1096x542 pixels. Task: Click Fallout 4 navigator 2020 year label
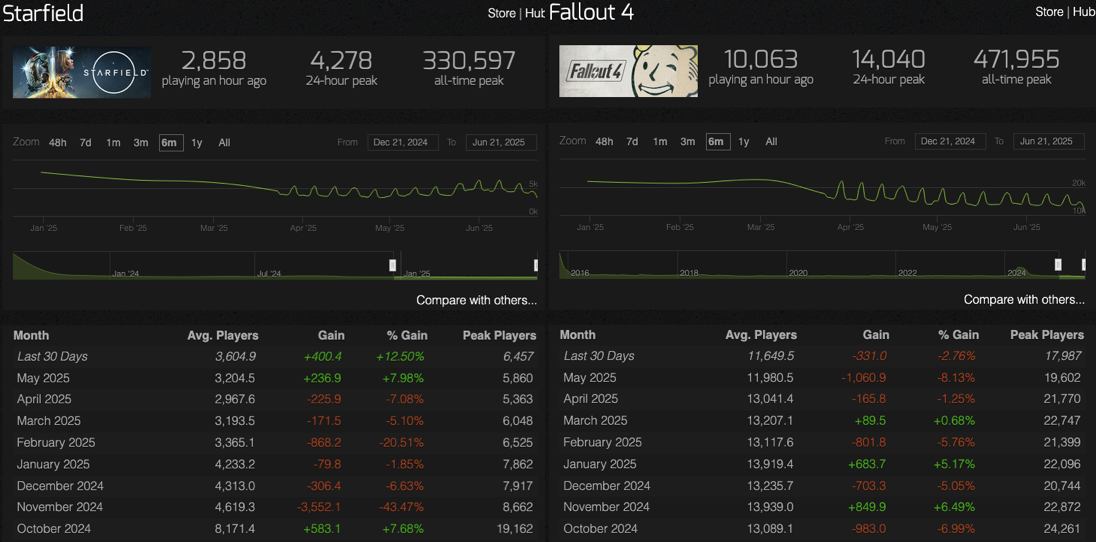[x=798, y=273]
